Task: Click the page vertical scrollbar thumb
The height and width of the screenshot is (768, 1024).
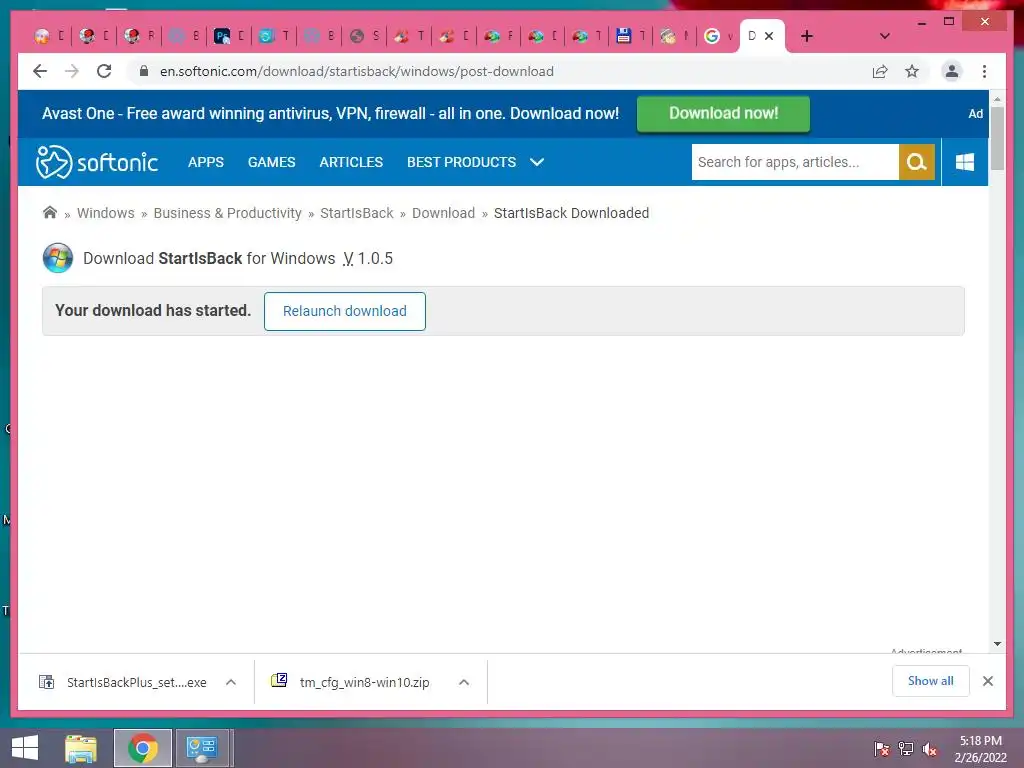Action: coord(997,138)
